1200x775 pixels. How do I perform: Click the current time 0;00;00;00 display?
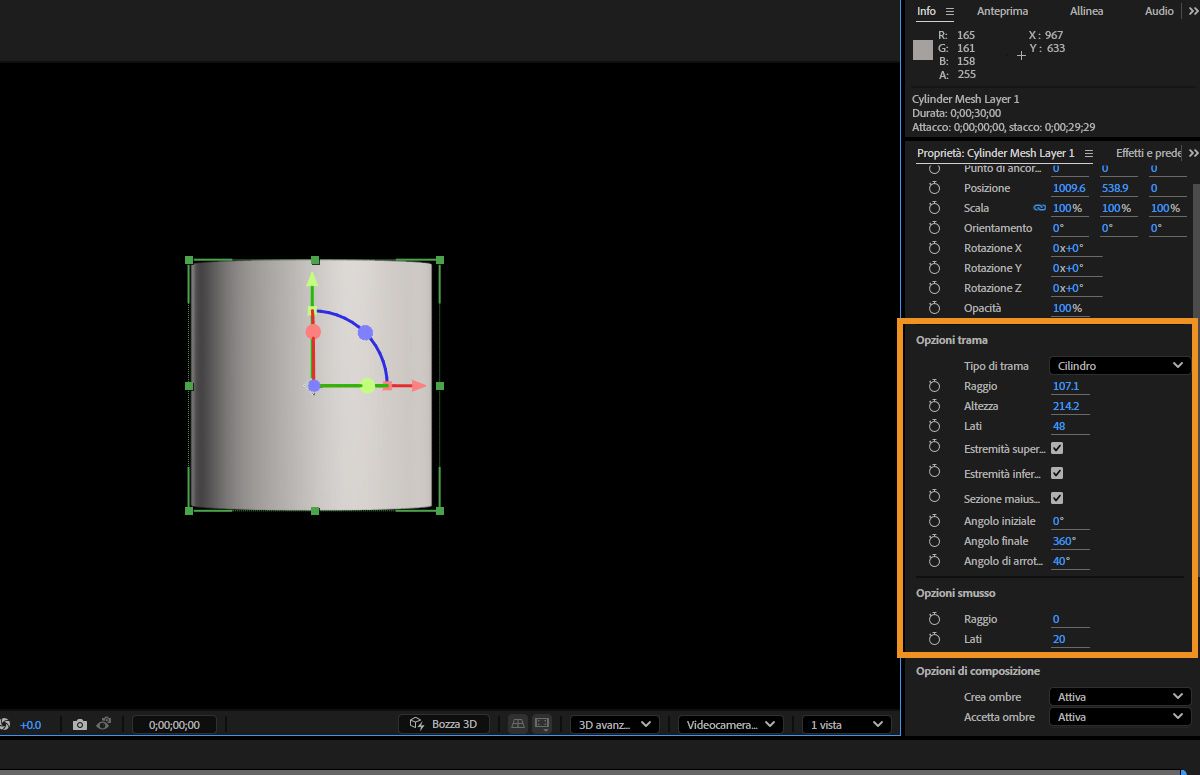tap(174, 725)
